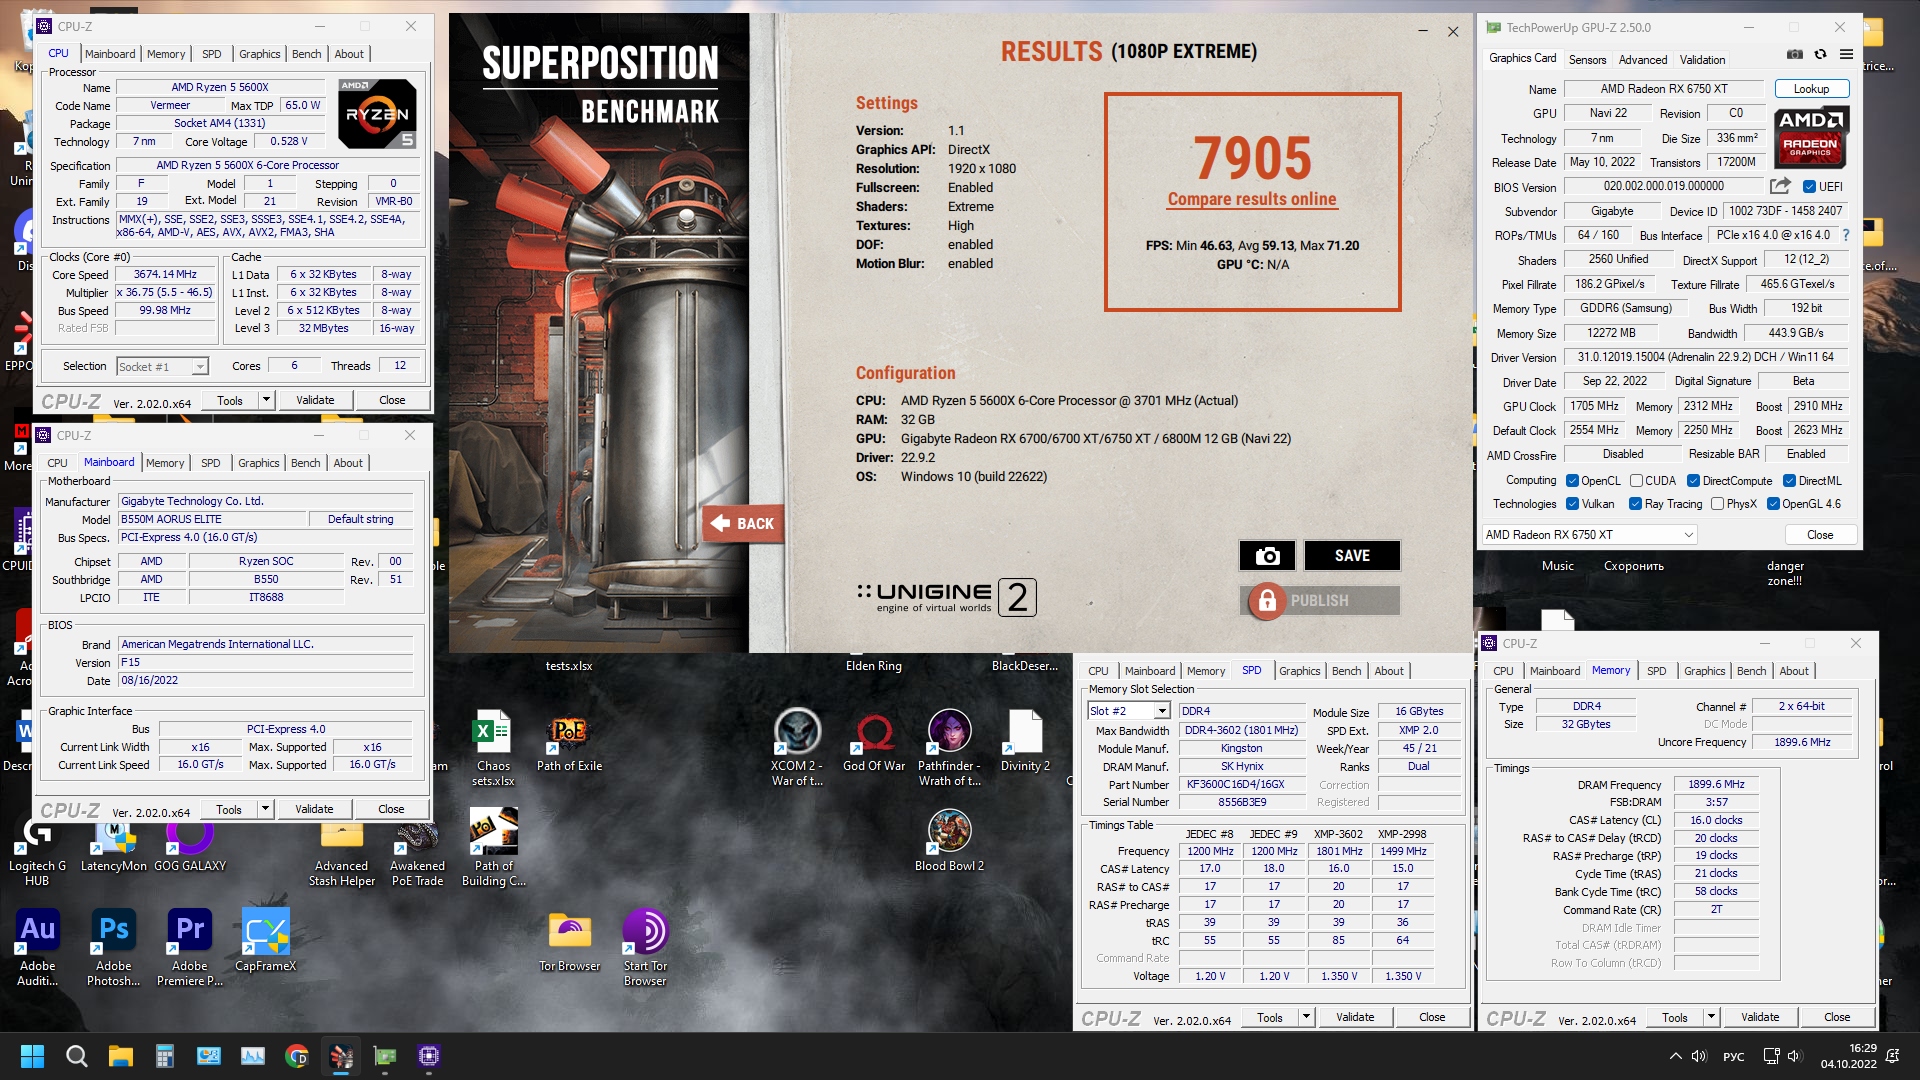Open Path of Exile desktop shortcut
Image resolution: width=1920 pixels, height=1080 pixels.
pyautogui.click(x=569, y=742)
